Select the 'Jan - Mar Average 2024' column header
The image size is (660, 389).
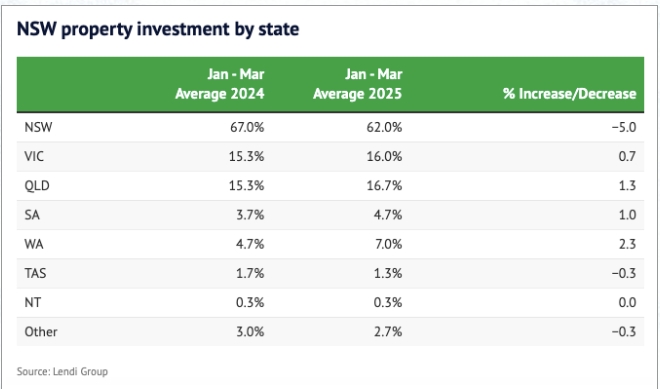click(x=220, y=84)
